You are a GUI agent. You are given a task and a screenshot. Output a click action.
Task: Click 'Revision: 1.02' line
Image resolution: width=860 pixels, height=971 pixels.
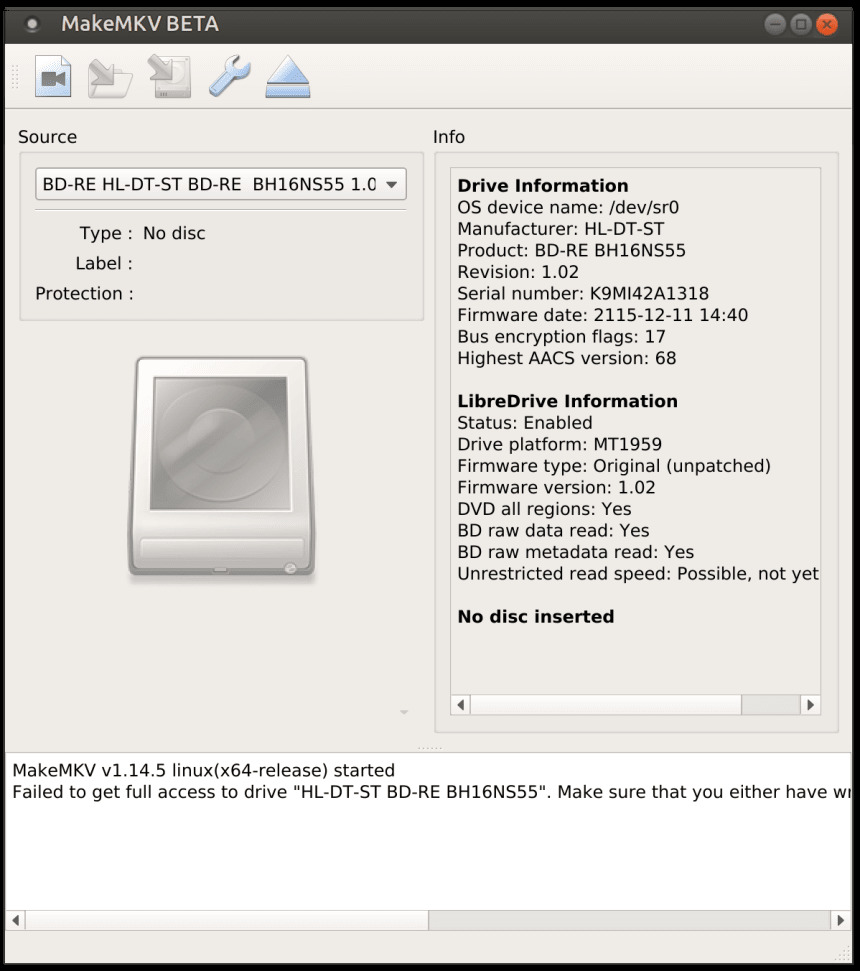click(x=518, y=272)
